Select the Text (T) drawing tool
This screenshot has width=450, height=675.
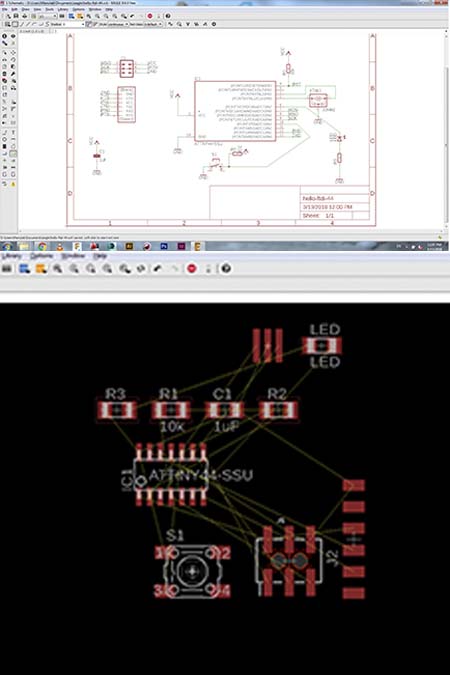13,132
